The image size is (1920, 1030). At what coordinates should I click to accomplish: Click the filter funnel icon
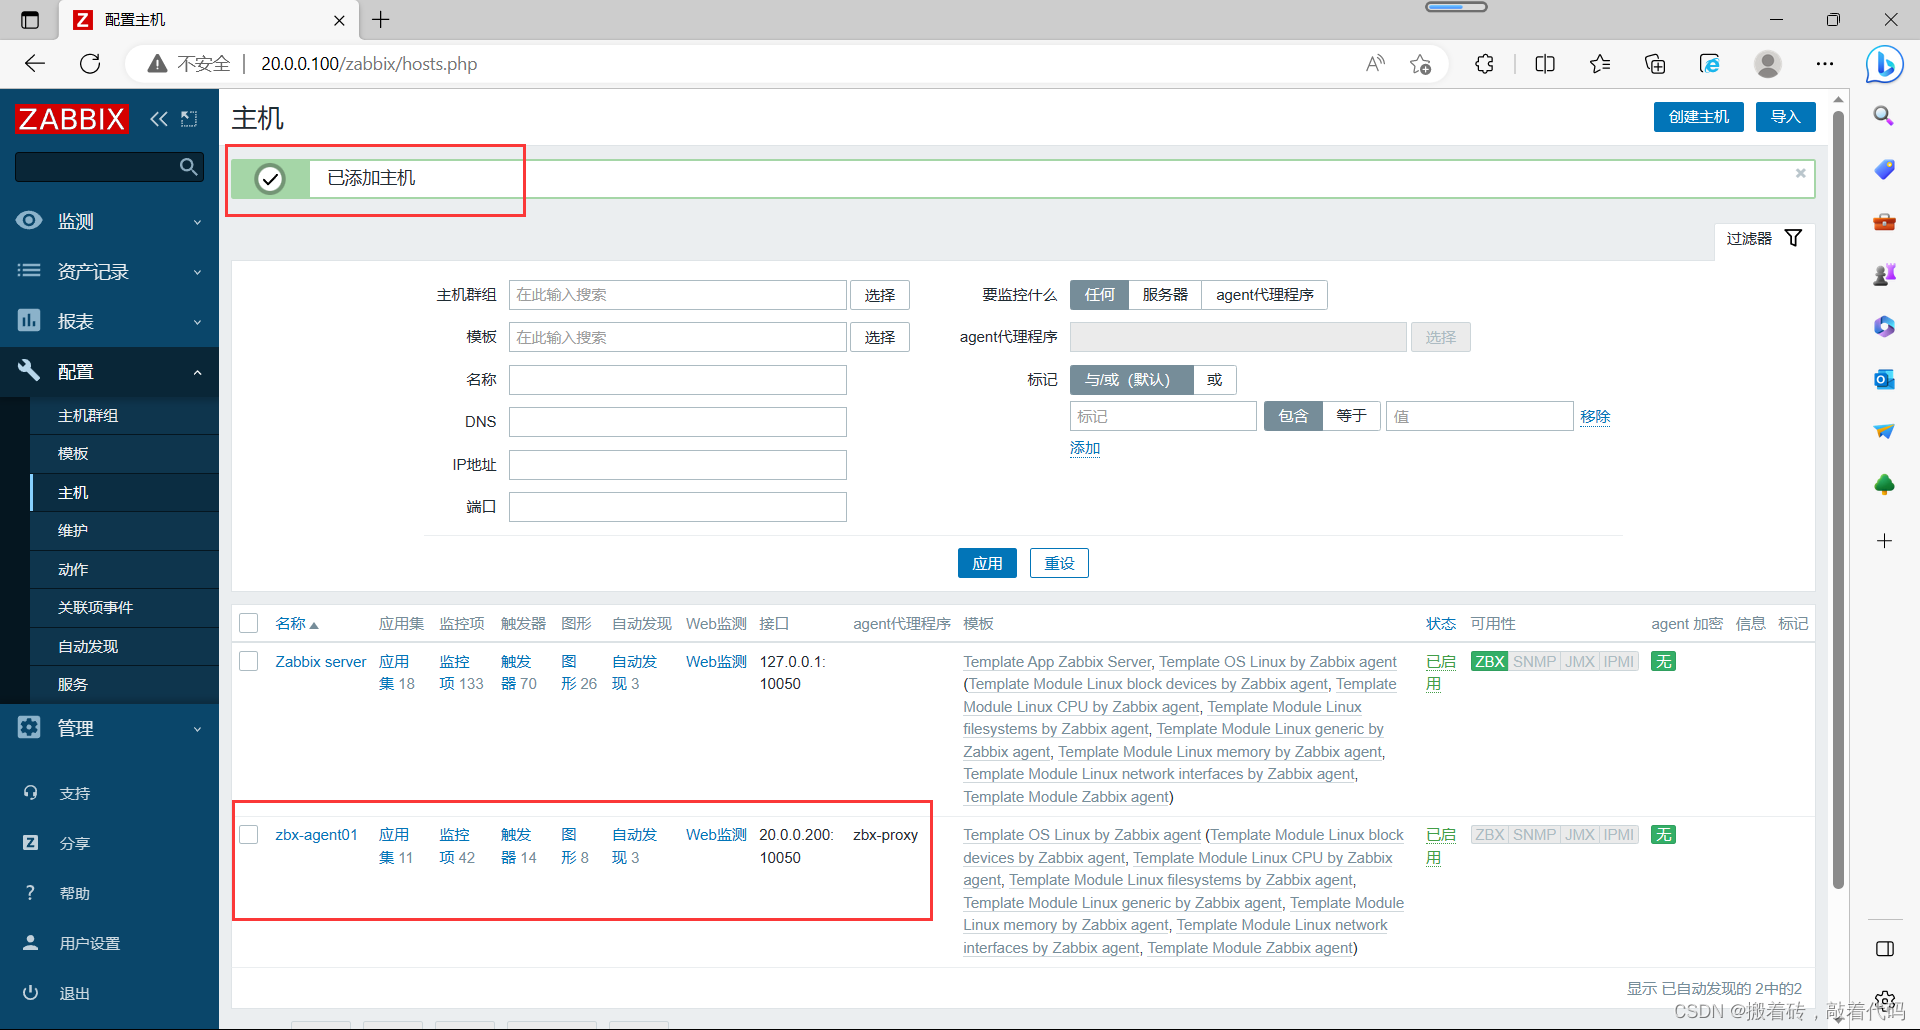(x=1794, y=238)
